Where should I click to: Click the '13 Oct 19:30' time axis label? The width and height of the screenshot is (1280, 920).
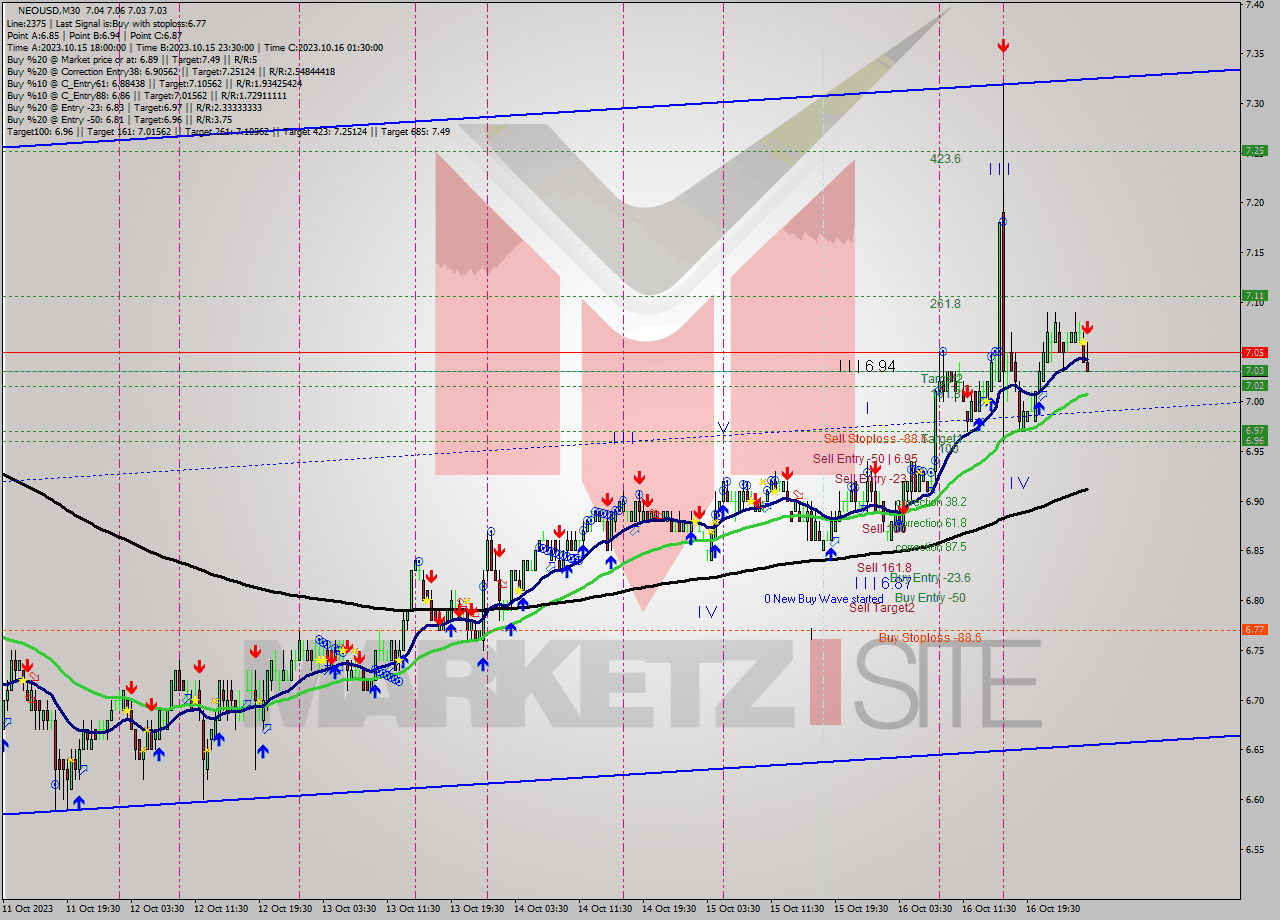(478, 909)
